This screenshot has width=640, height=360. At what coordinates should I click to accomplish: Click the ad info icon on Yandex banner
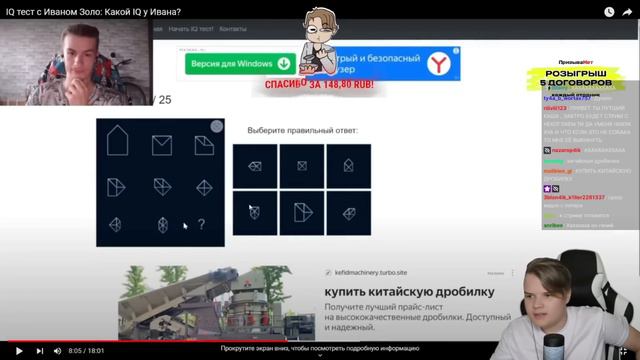tap(456, 51)
